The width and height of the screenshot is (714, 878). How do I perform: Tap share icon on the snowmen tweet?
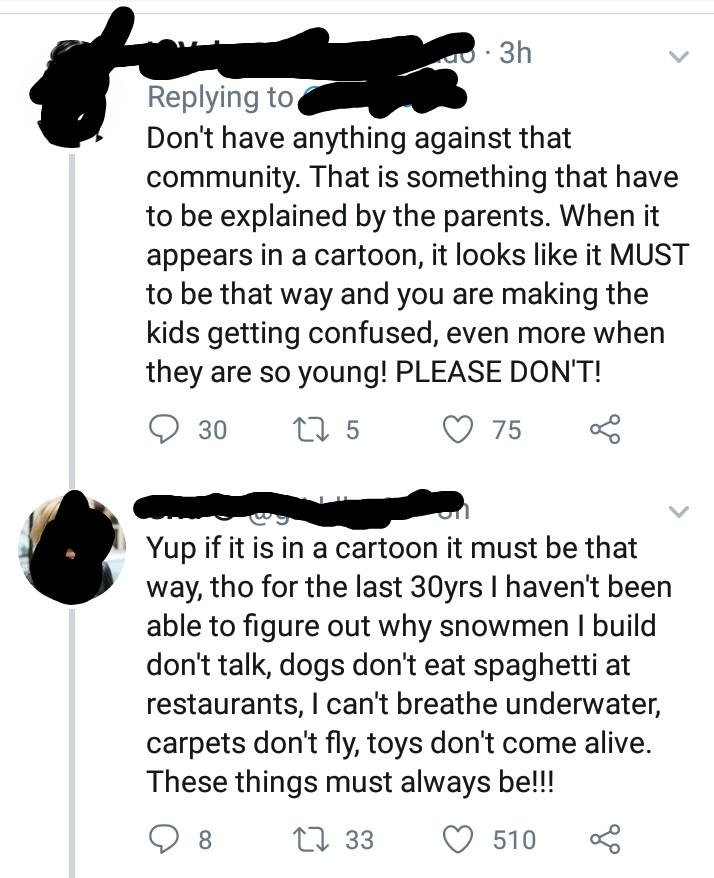(x=605, y=839)
